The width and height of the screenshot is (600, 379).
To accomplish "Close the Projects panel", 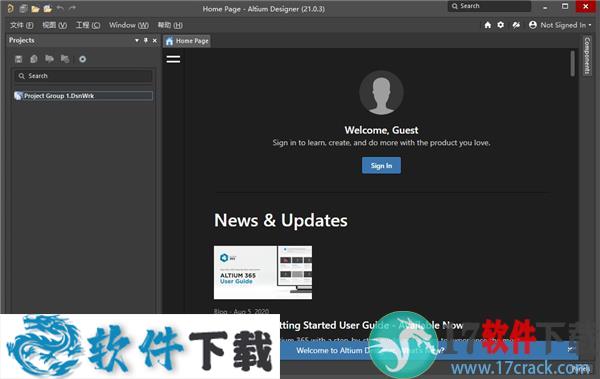I will click(x=155, y=40).
